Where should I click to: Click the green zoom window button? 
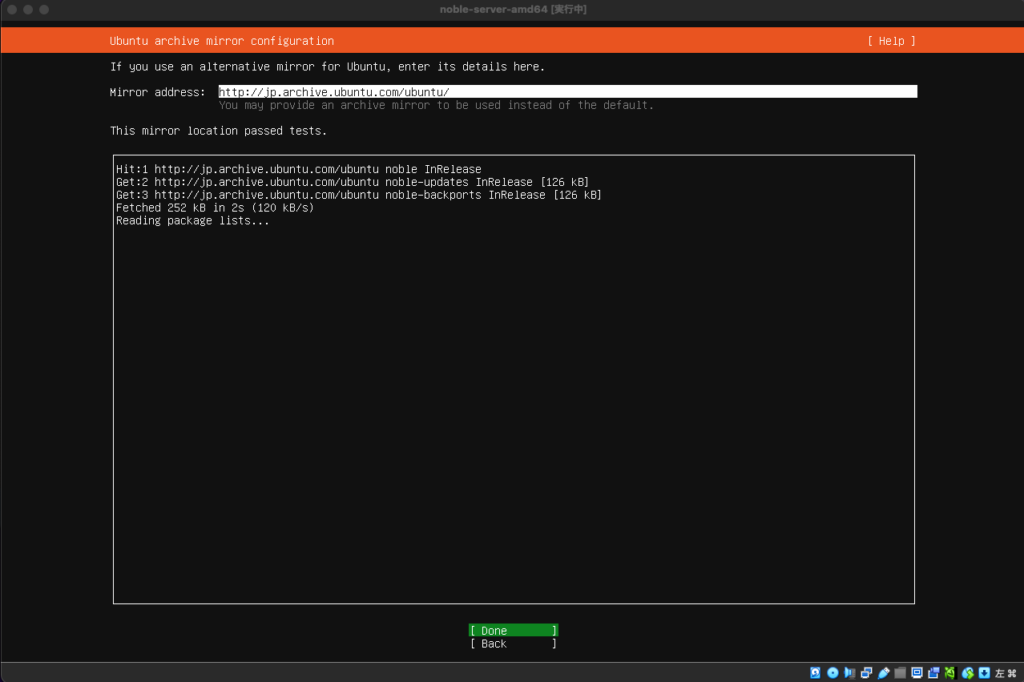(44, 9)
